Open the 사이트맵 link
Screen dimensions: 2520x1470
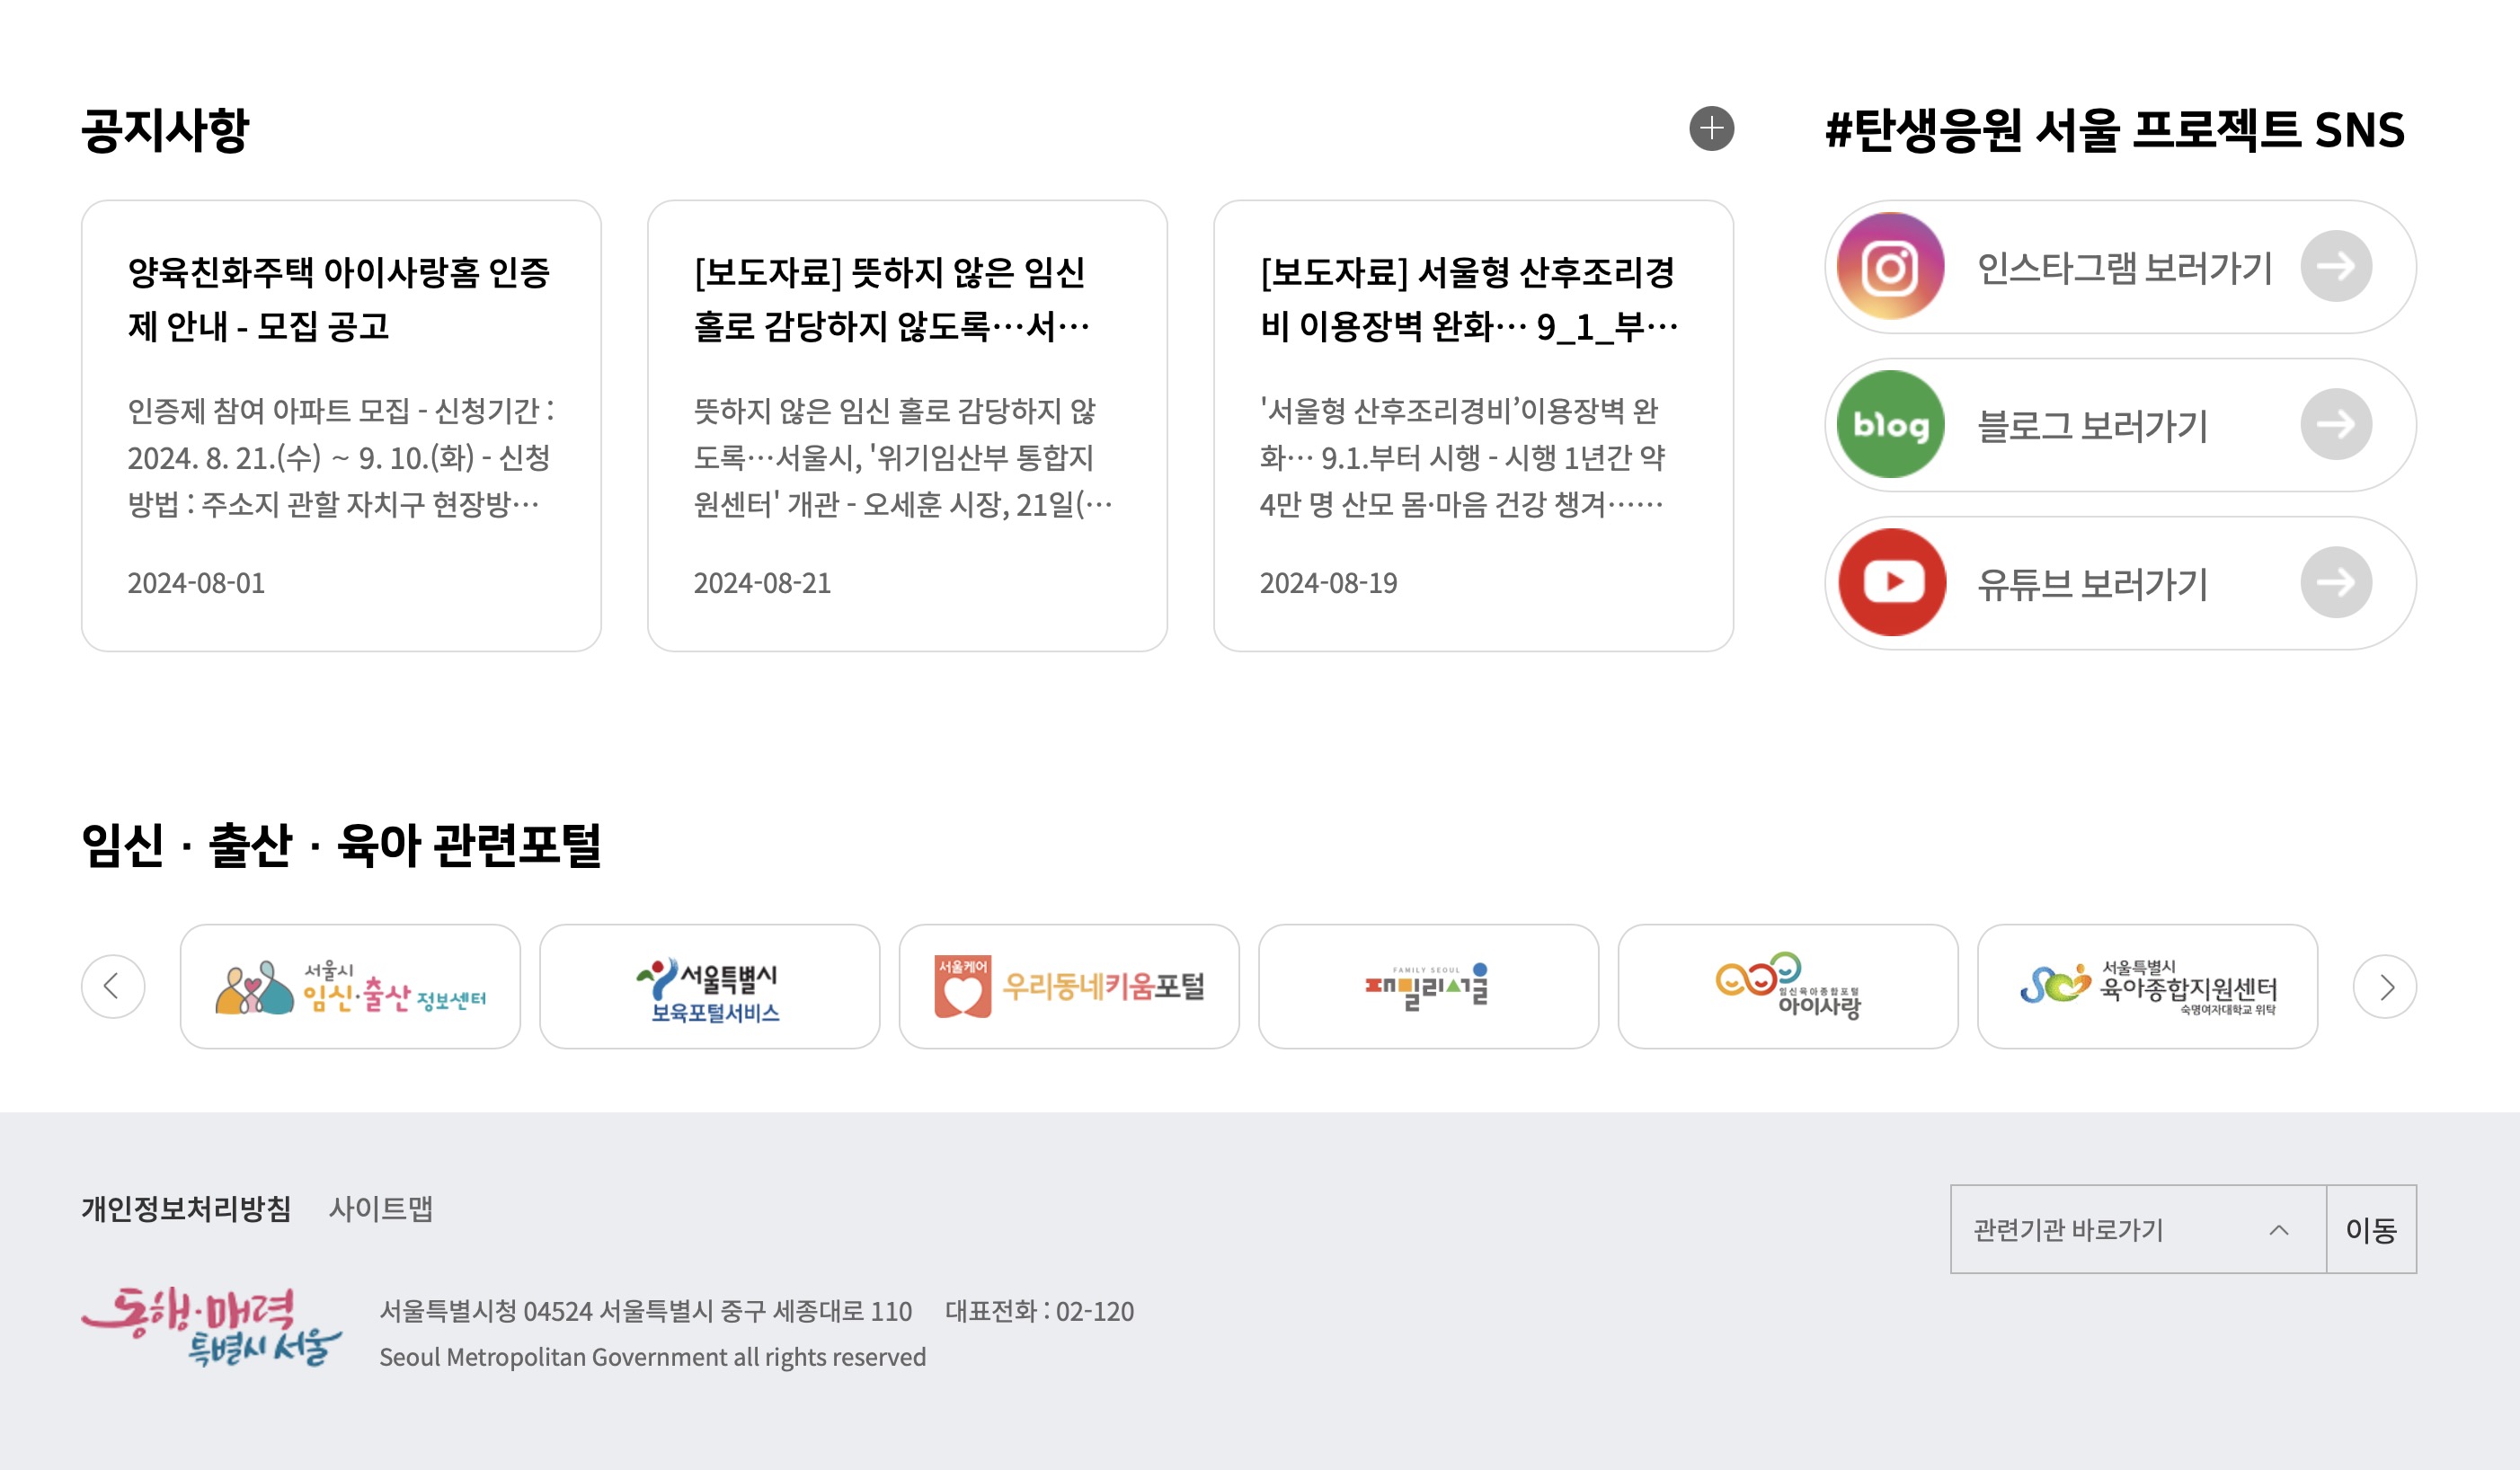[x=381, y=1209]
